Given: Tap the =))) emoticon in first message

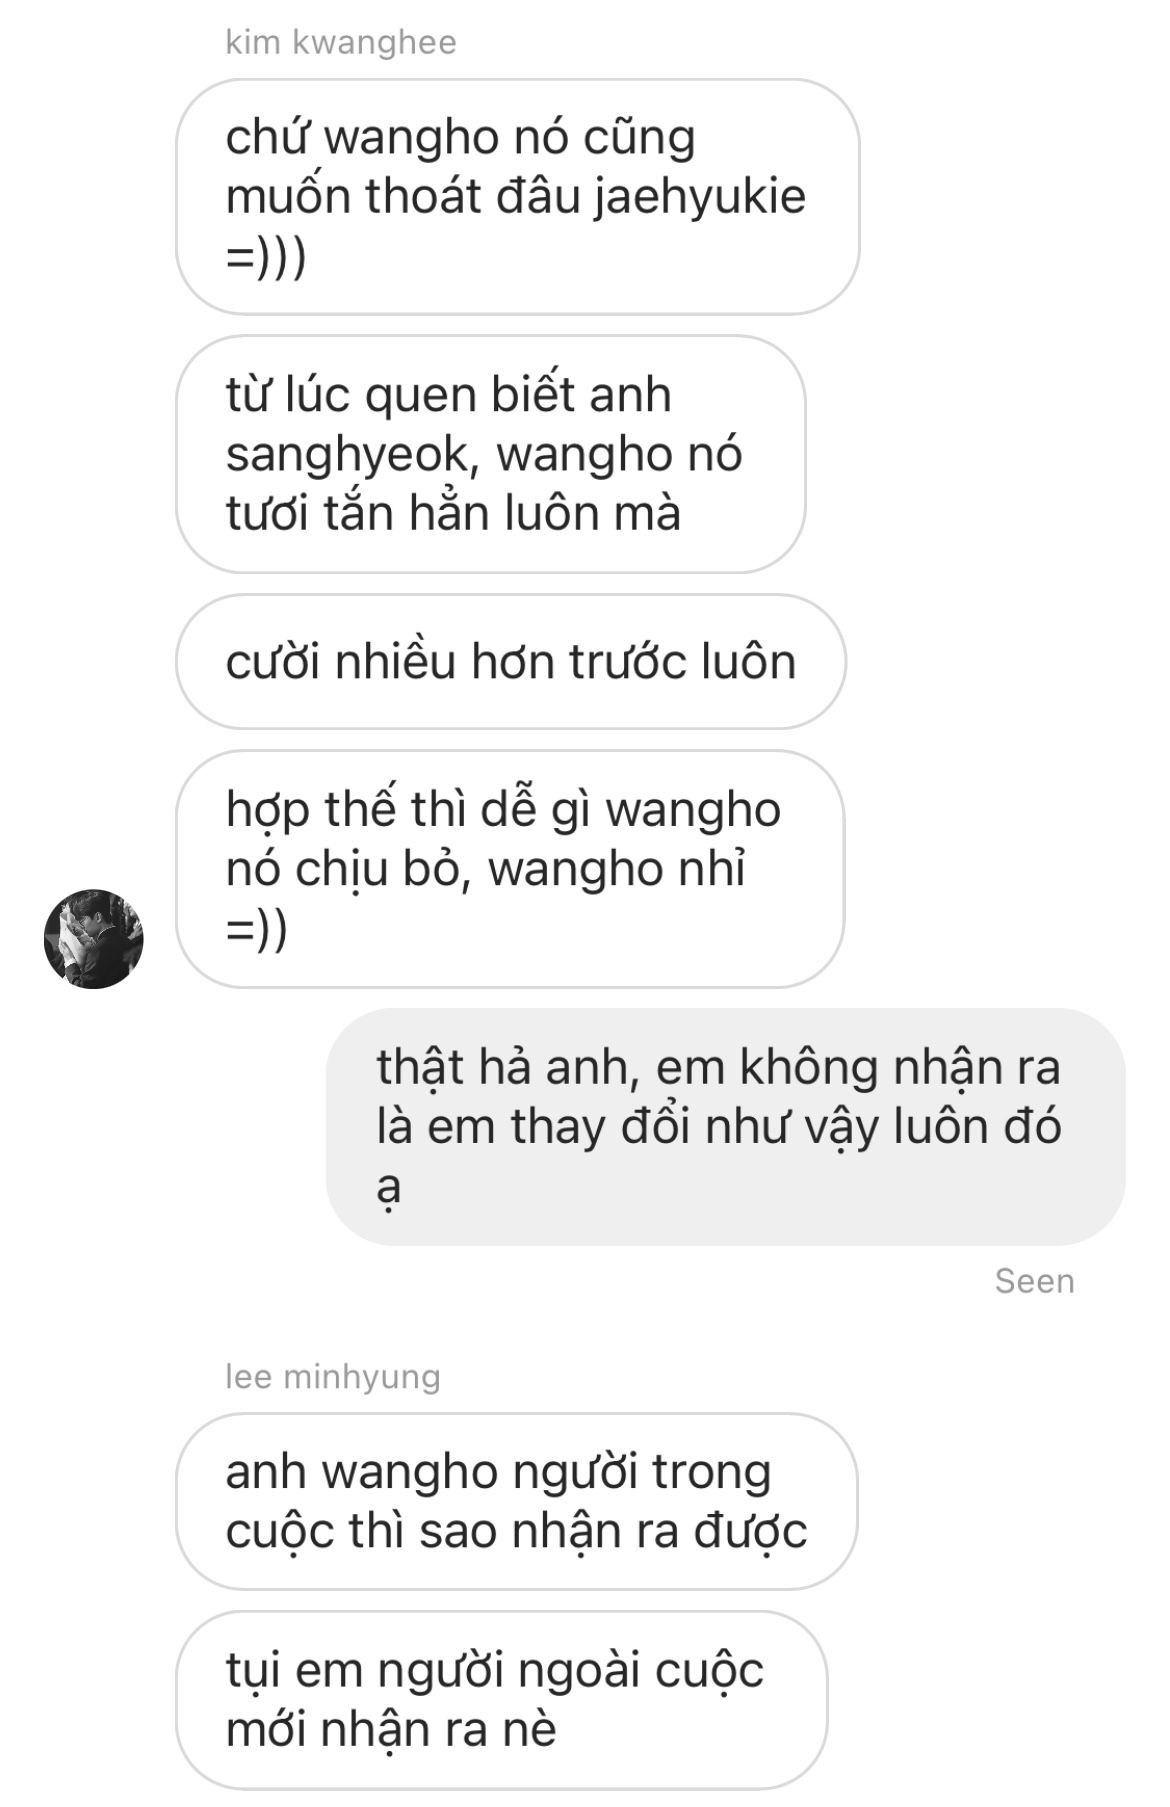Looking at the screenshot, I should coord(266,256).
